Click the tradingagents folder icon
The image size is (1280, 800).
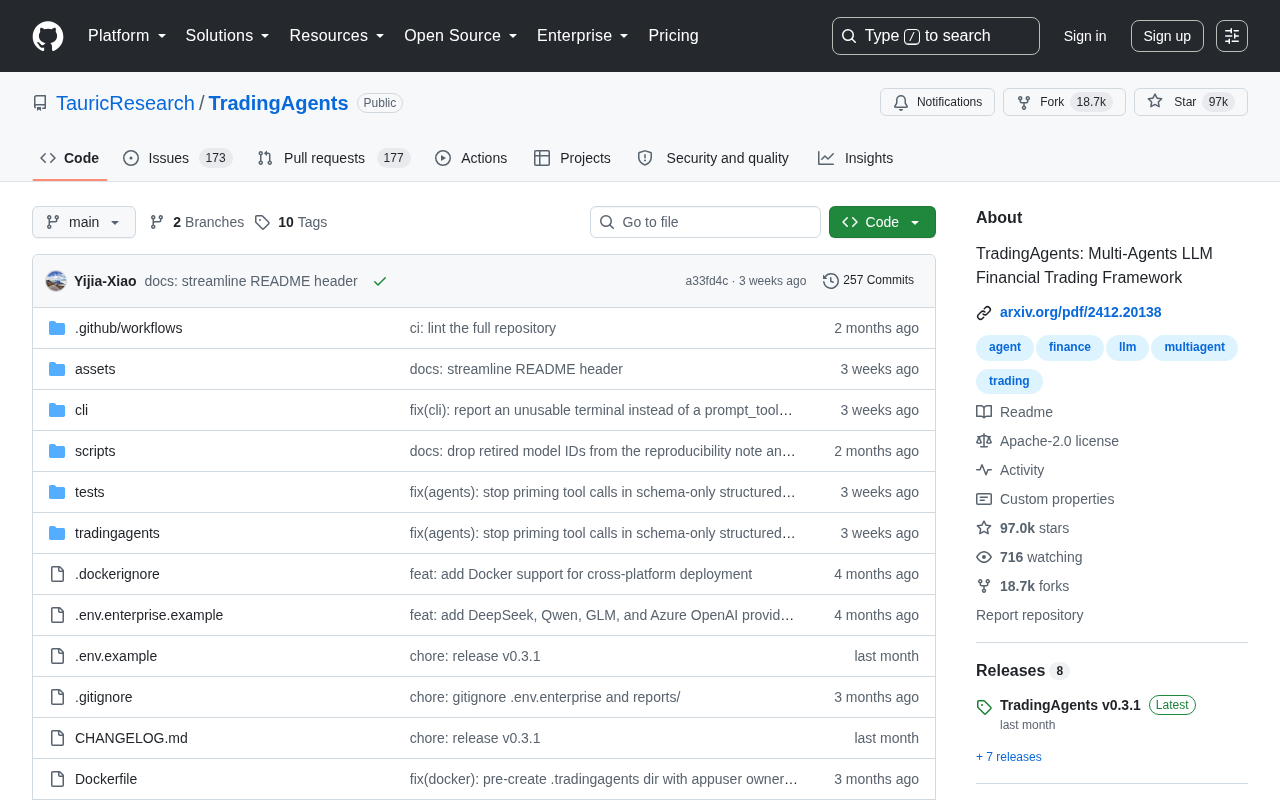(57, 533)
